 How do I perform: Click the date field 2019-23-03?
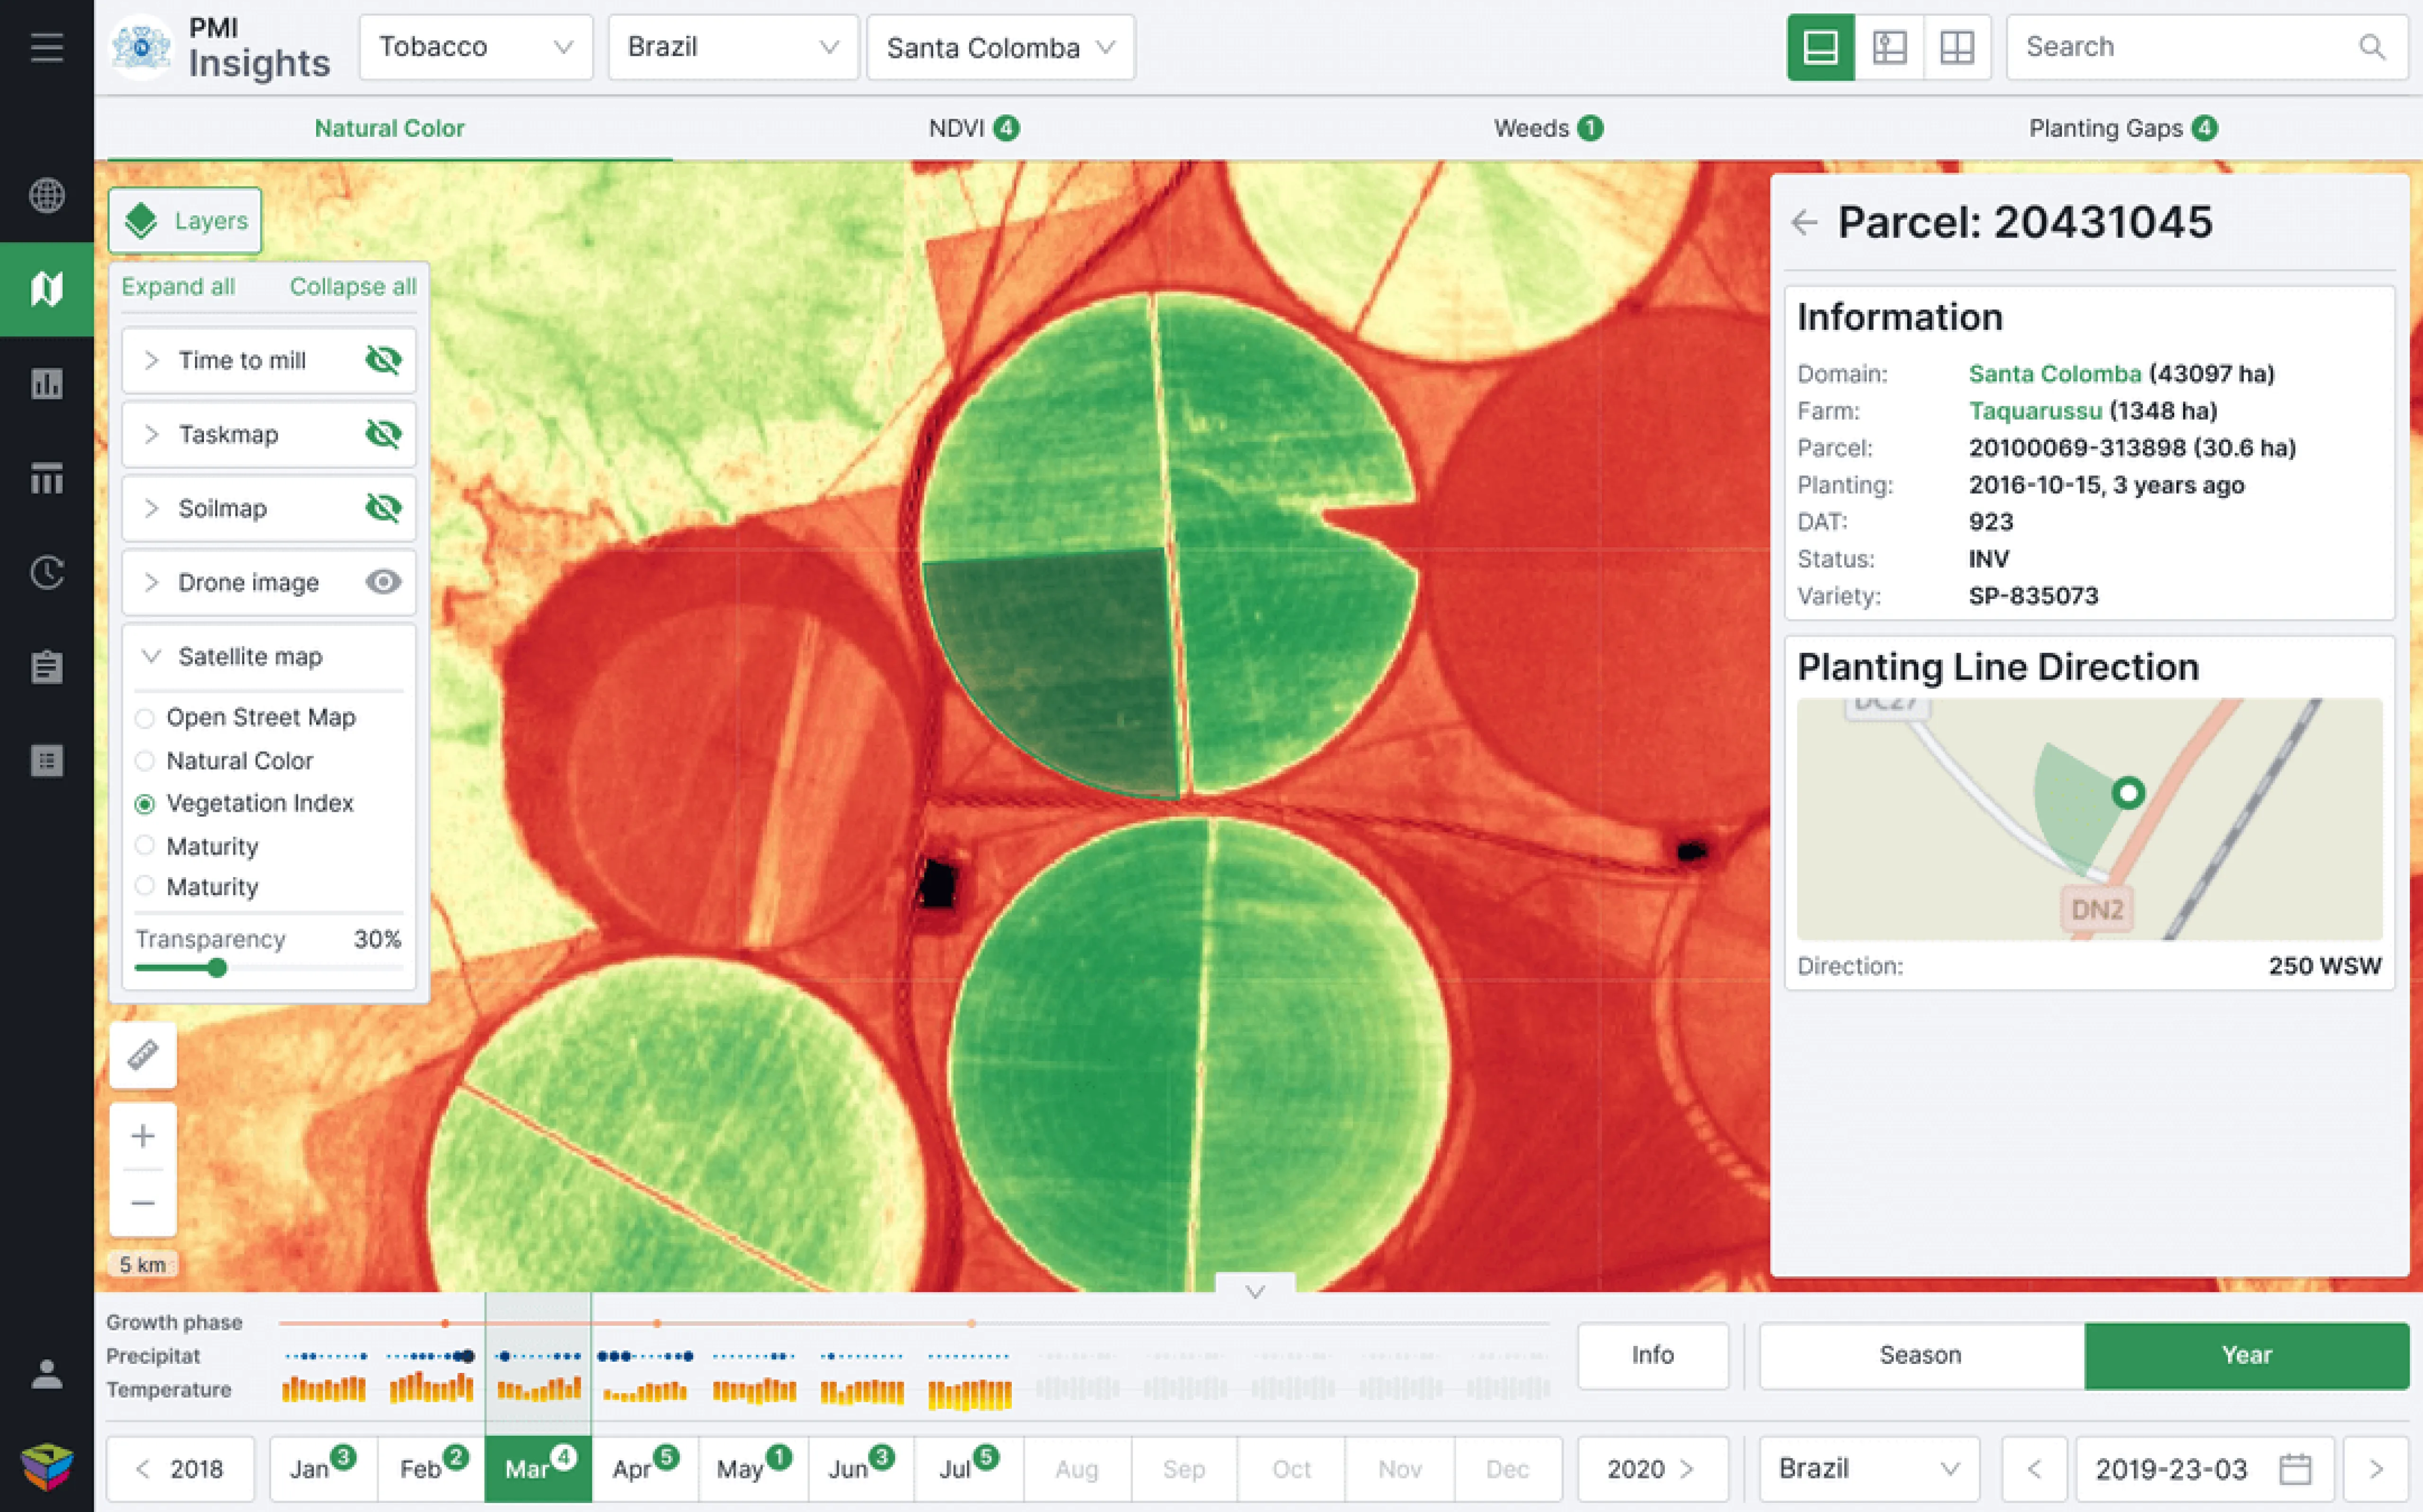[x=2205, y=1469]
